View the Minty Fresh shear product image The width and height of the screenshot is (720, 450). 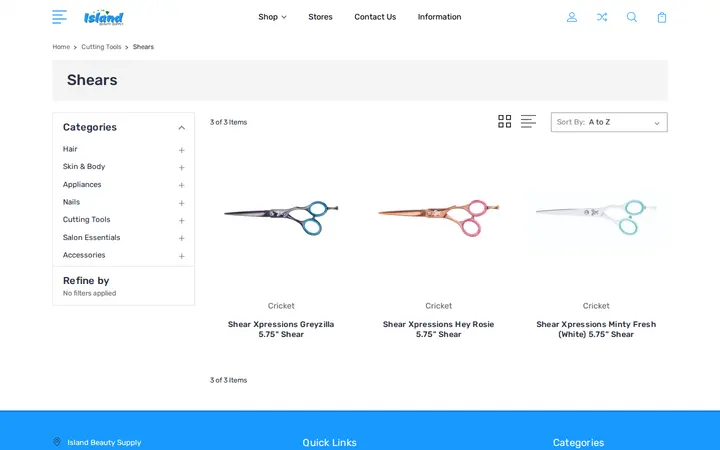coord(596,217)
